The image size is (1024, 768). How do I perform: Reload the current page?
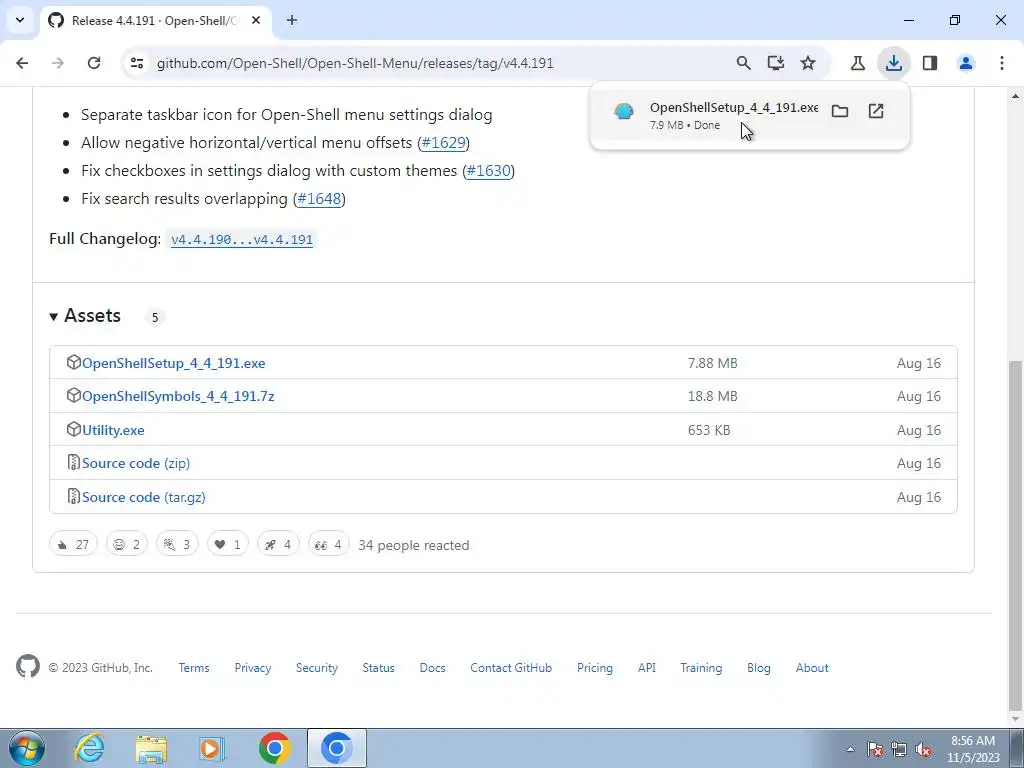[x=94, y=63]
